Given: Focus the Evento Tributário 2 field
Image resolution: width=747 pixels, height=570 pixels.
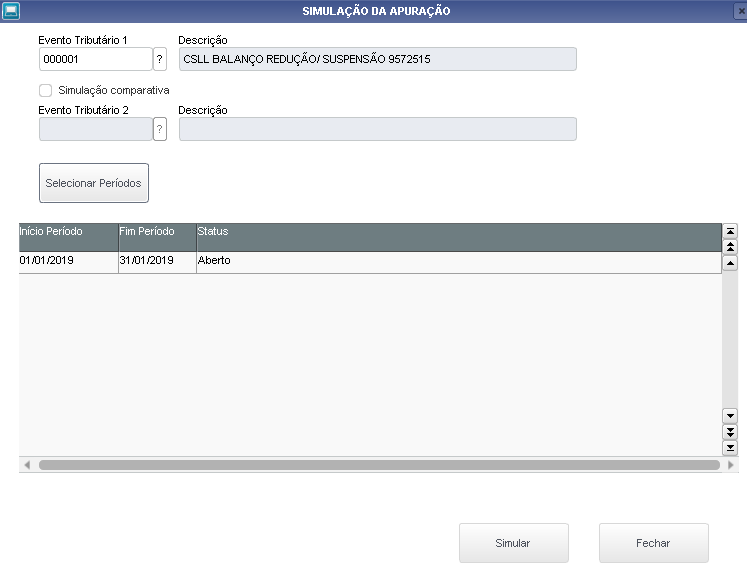Looking at the screenshot, I should 95,129.
